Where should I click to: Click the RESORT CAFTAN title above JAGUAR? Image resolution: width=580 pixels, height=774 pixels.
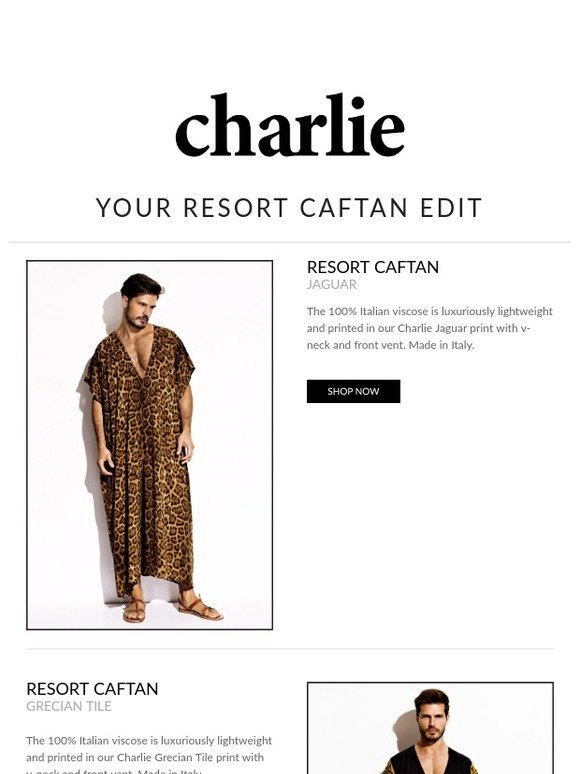(373, 267)
